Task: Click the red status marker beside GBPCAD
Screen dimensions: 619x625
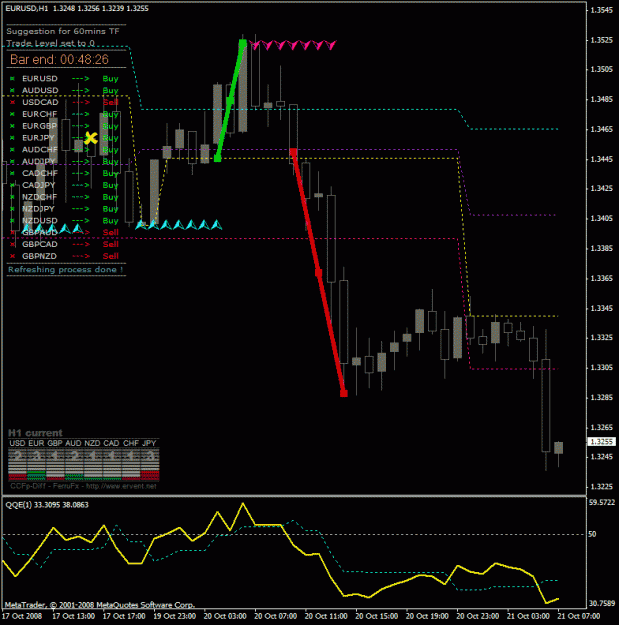Action: tap(12, 244)
